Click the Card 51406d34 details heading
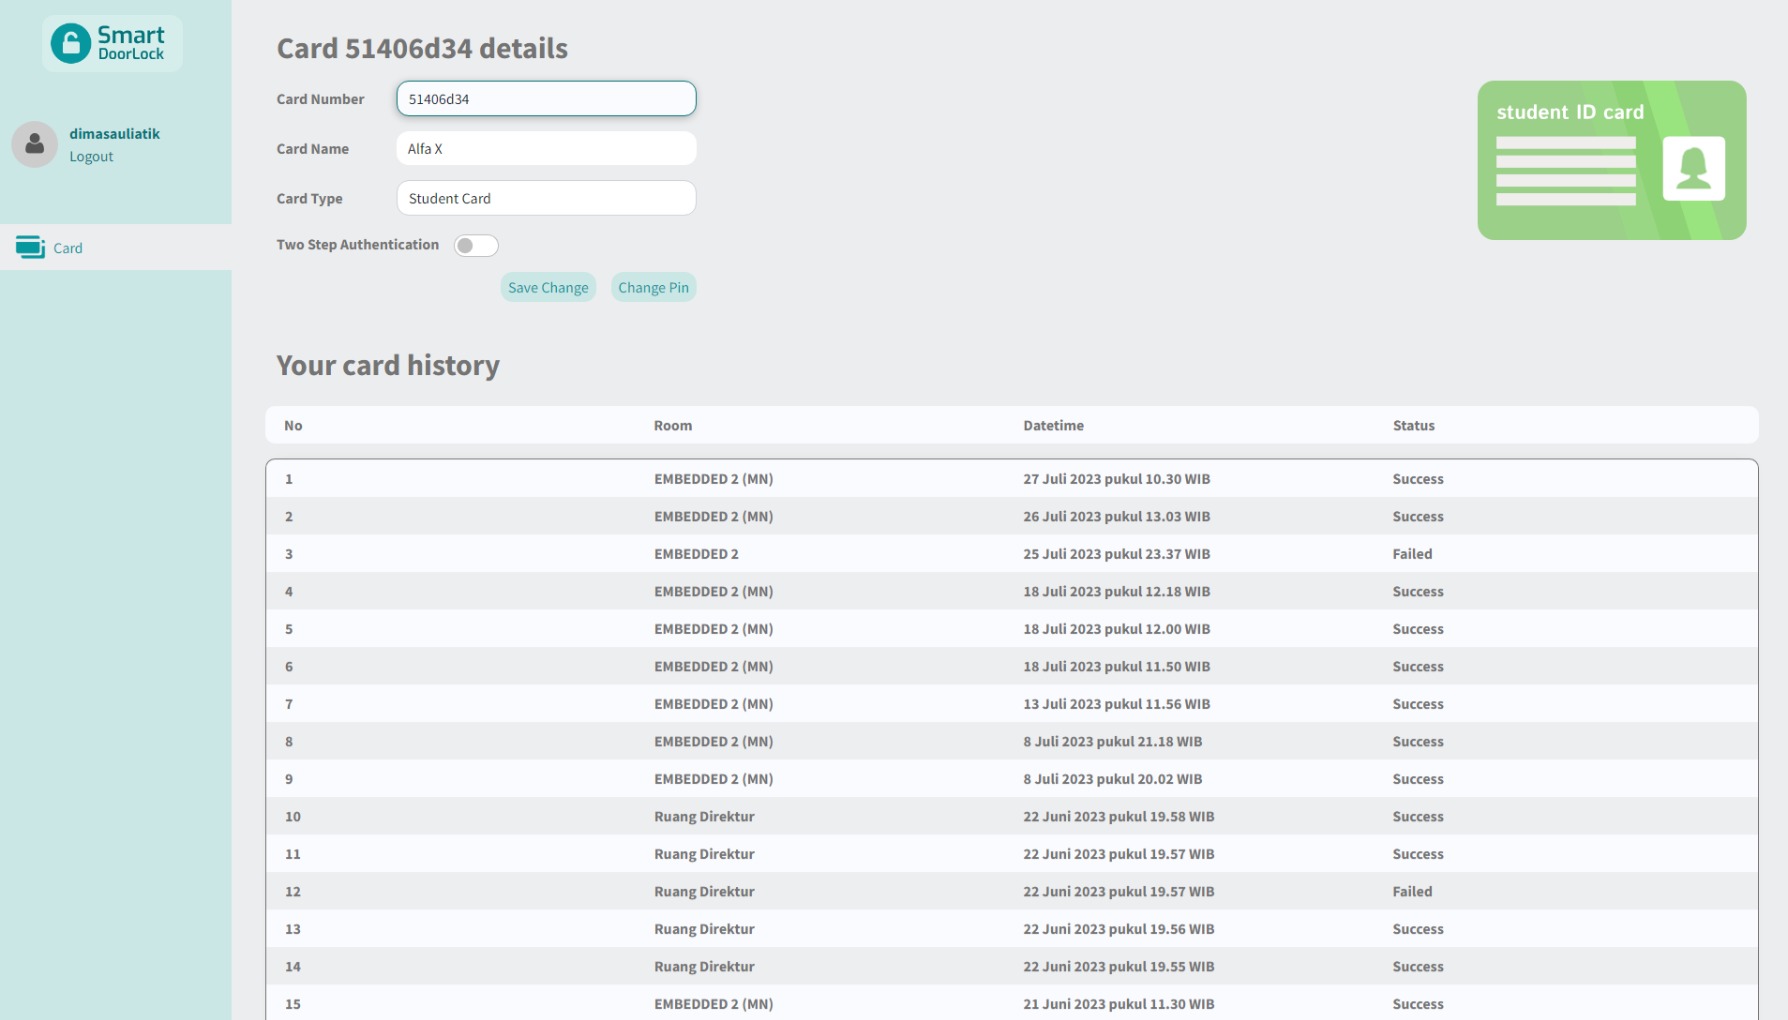 coord(422,48)
